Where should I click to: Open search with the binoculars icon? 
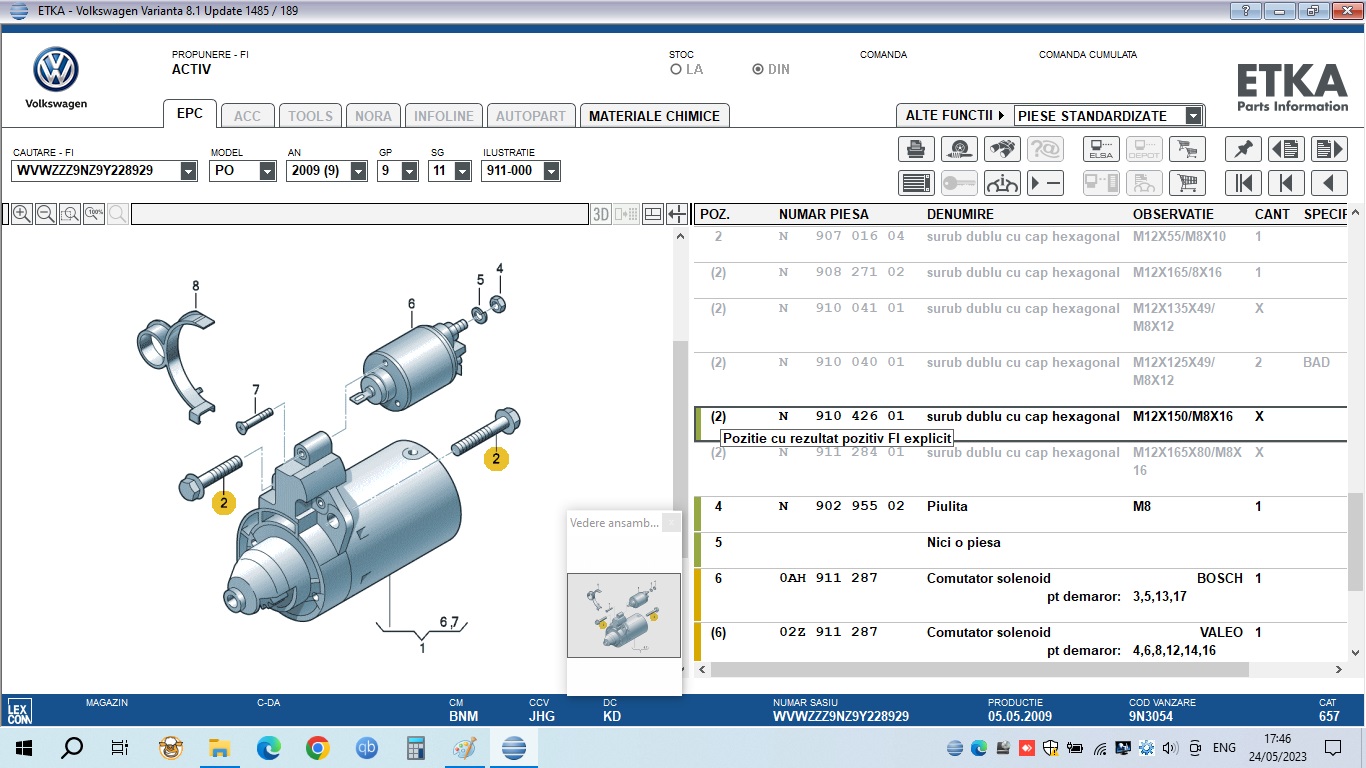(1002, 149)
